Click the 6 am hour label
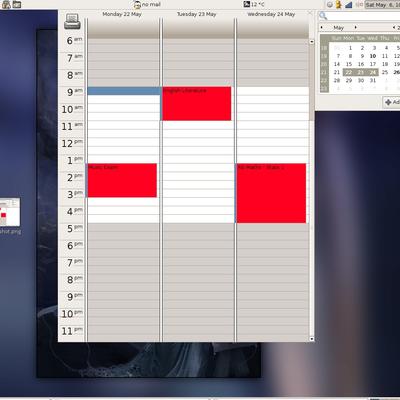 pyautogui.click(x=74, y=41)
